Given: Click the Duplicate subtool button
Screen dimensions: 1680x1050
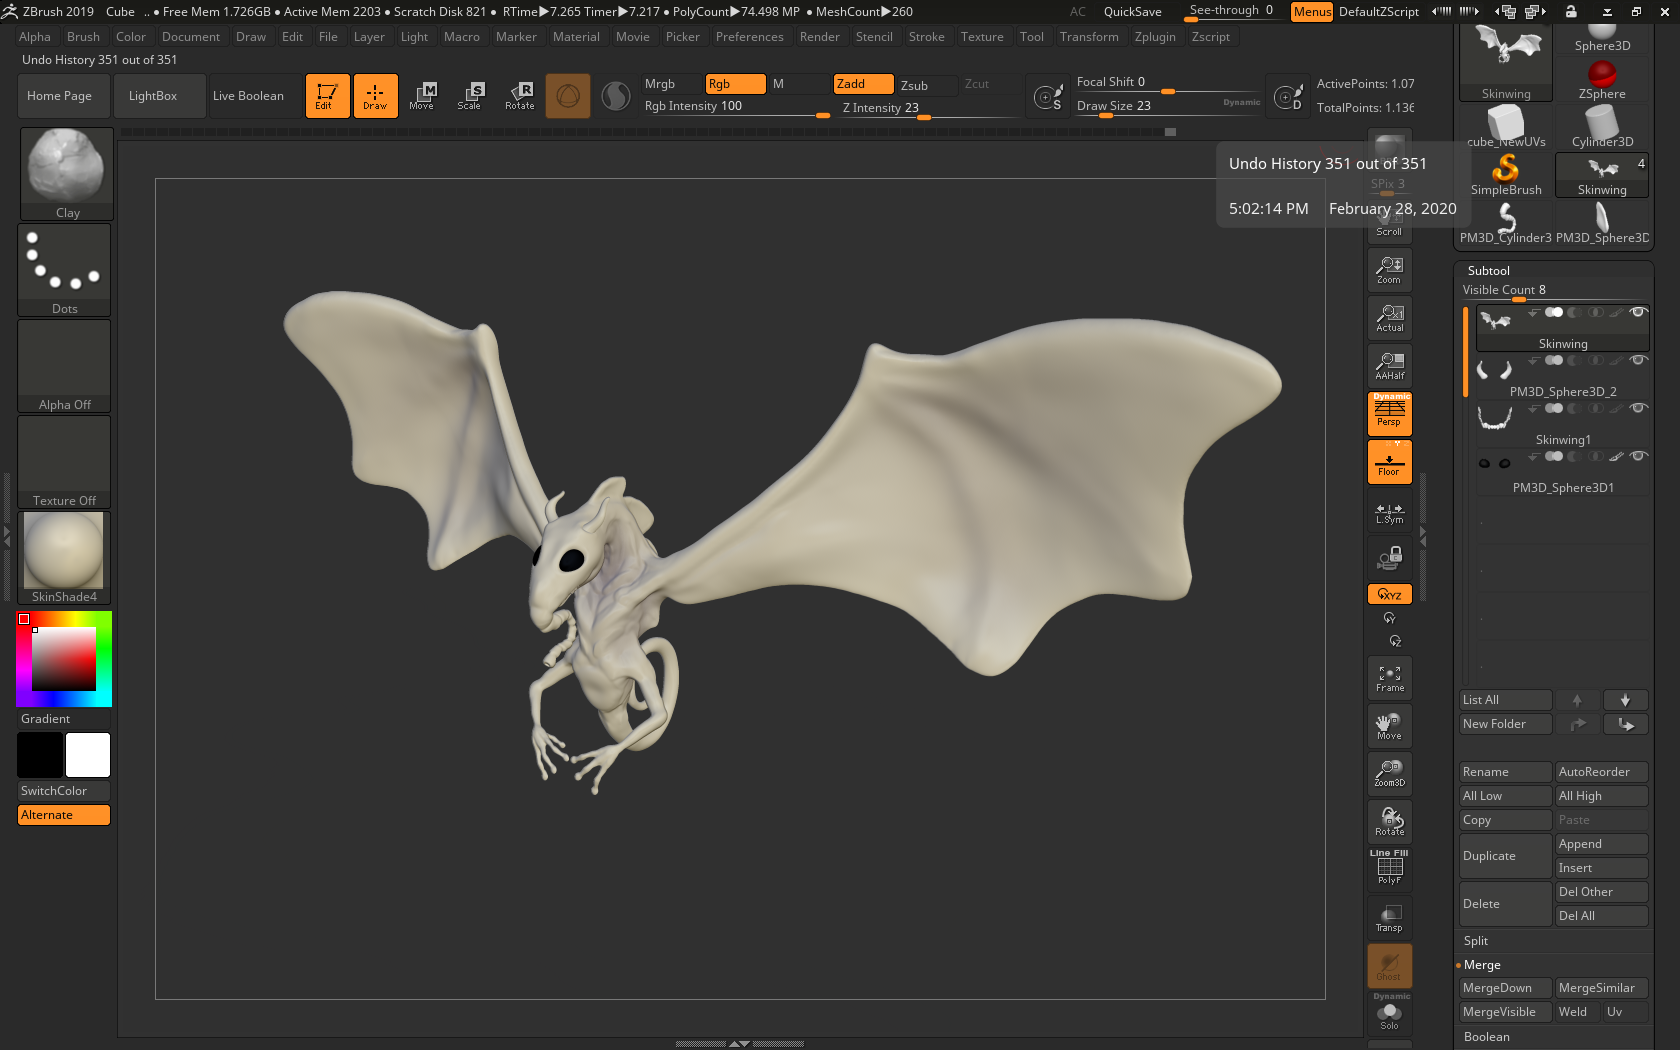Looking at the screenshot, I should click(1504, 856).
